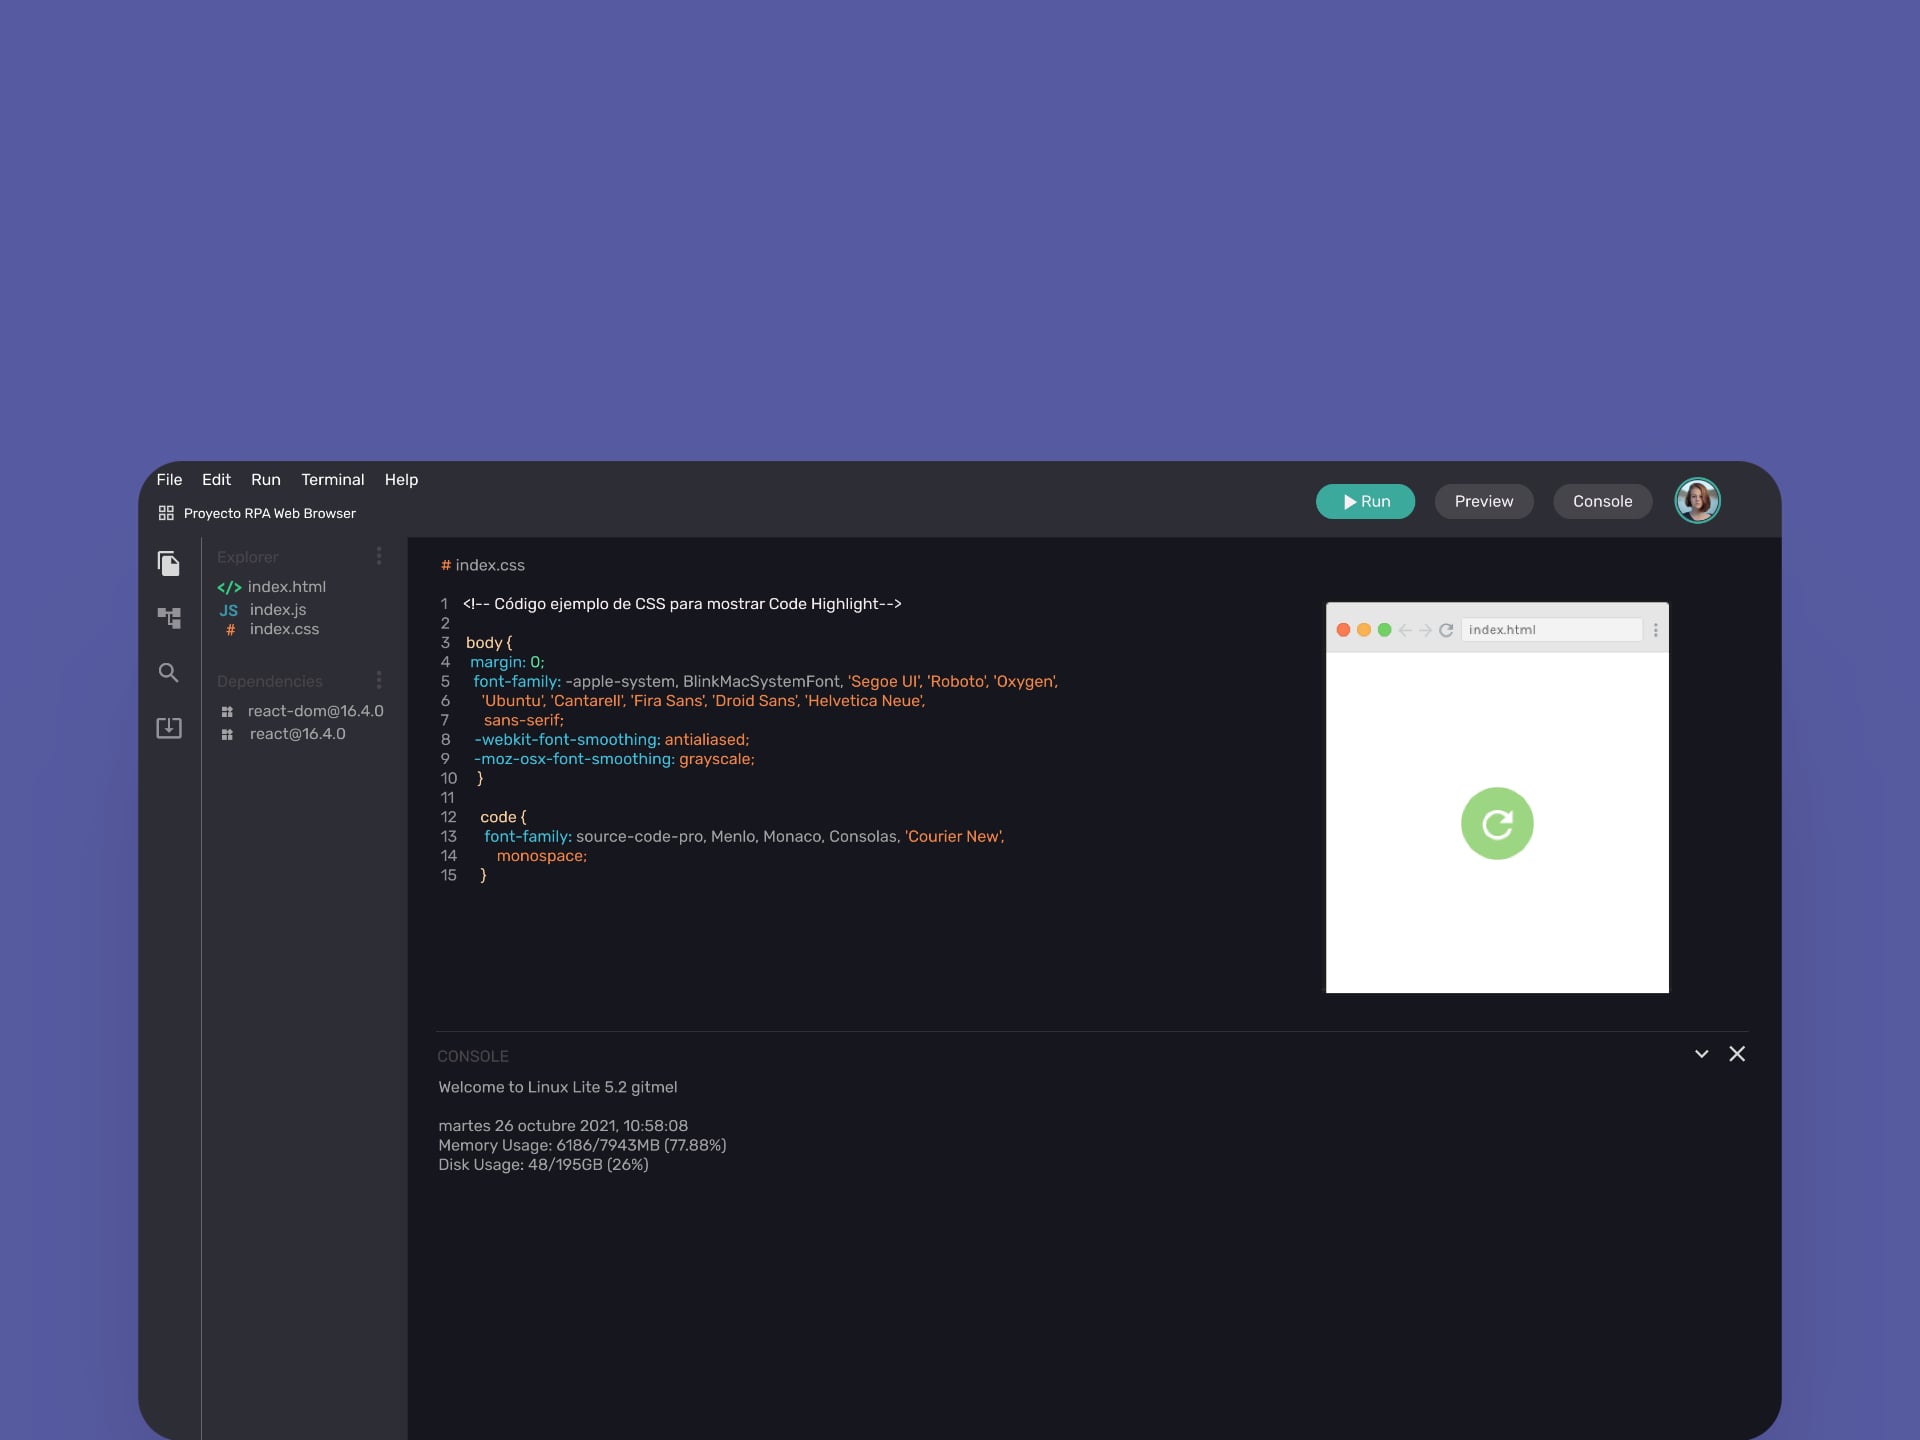The image size is (1920, 1440).
Task: Open the preview browser kebab menu
Action: pyautogui.click(x=1655, y=630)
